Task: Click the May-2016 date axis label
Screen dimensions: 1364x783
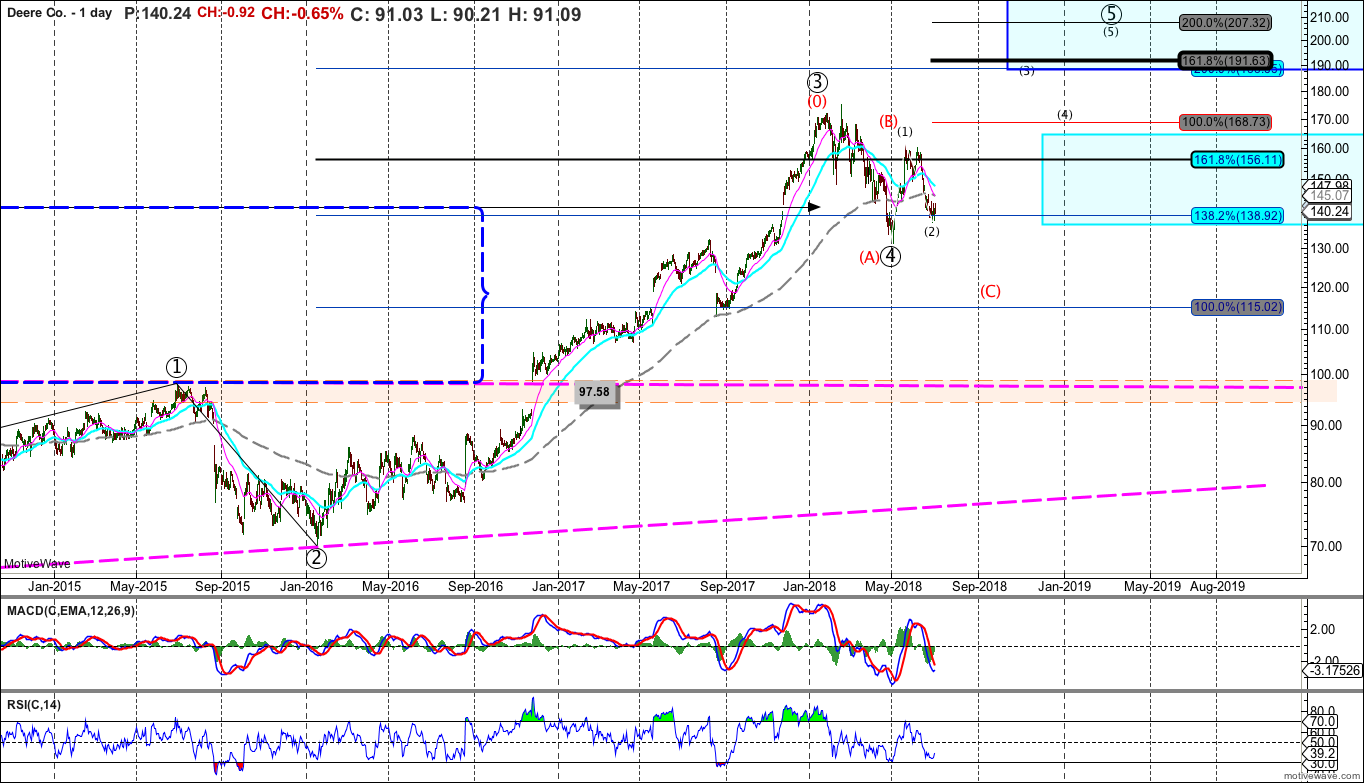Action: (390, 587)
